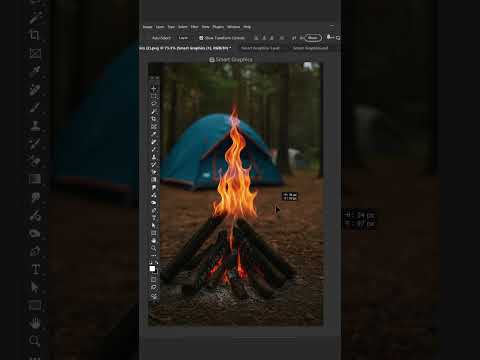The image size is (480, 360).
Task: Open the Window menu
Action: [233, 27]
